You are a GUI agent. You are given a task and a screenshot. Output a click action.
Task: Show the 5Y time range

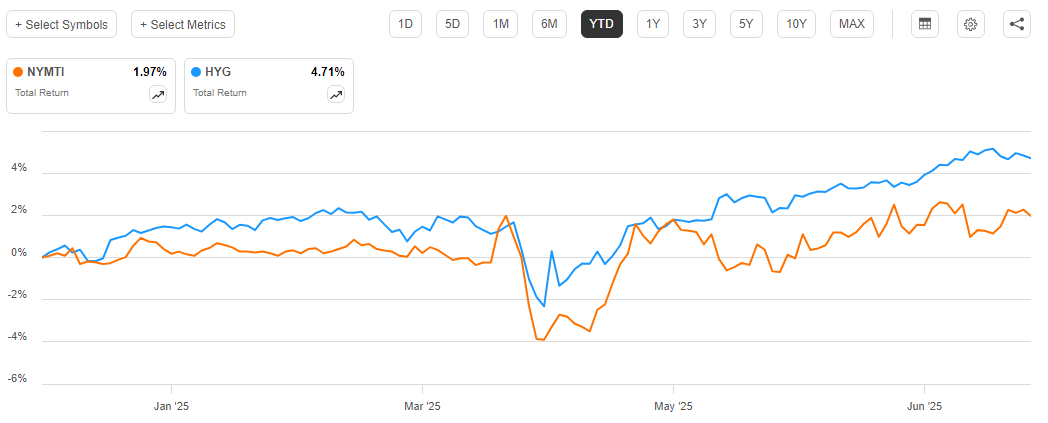(x=745, y=24)
